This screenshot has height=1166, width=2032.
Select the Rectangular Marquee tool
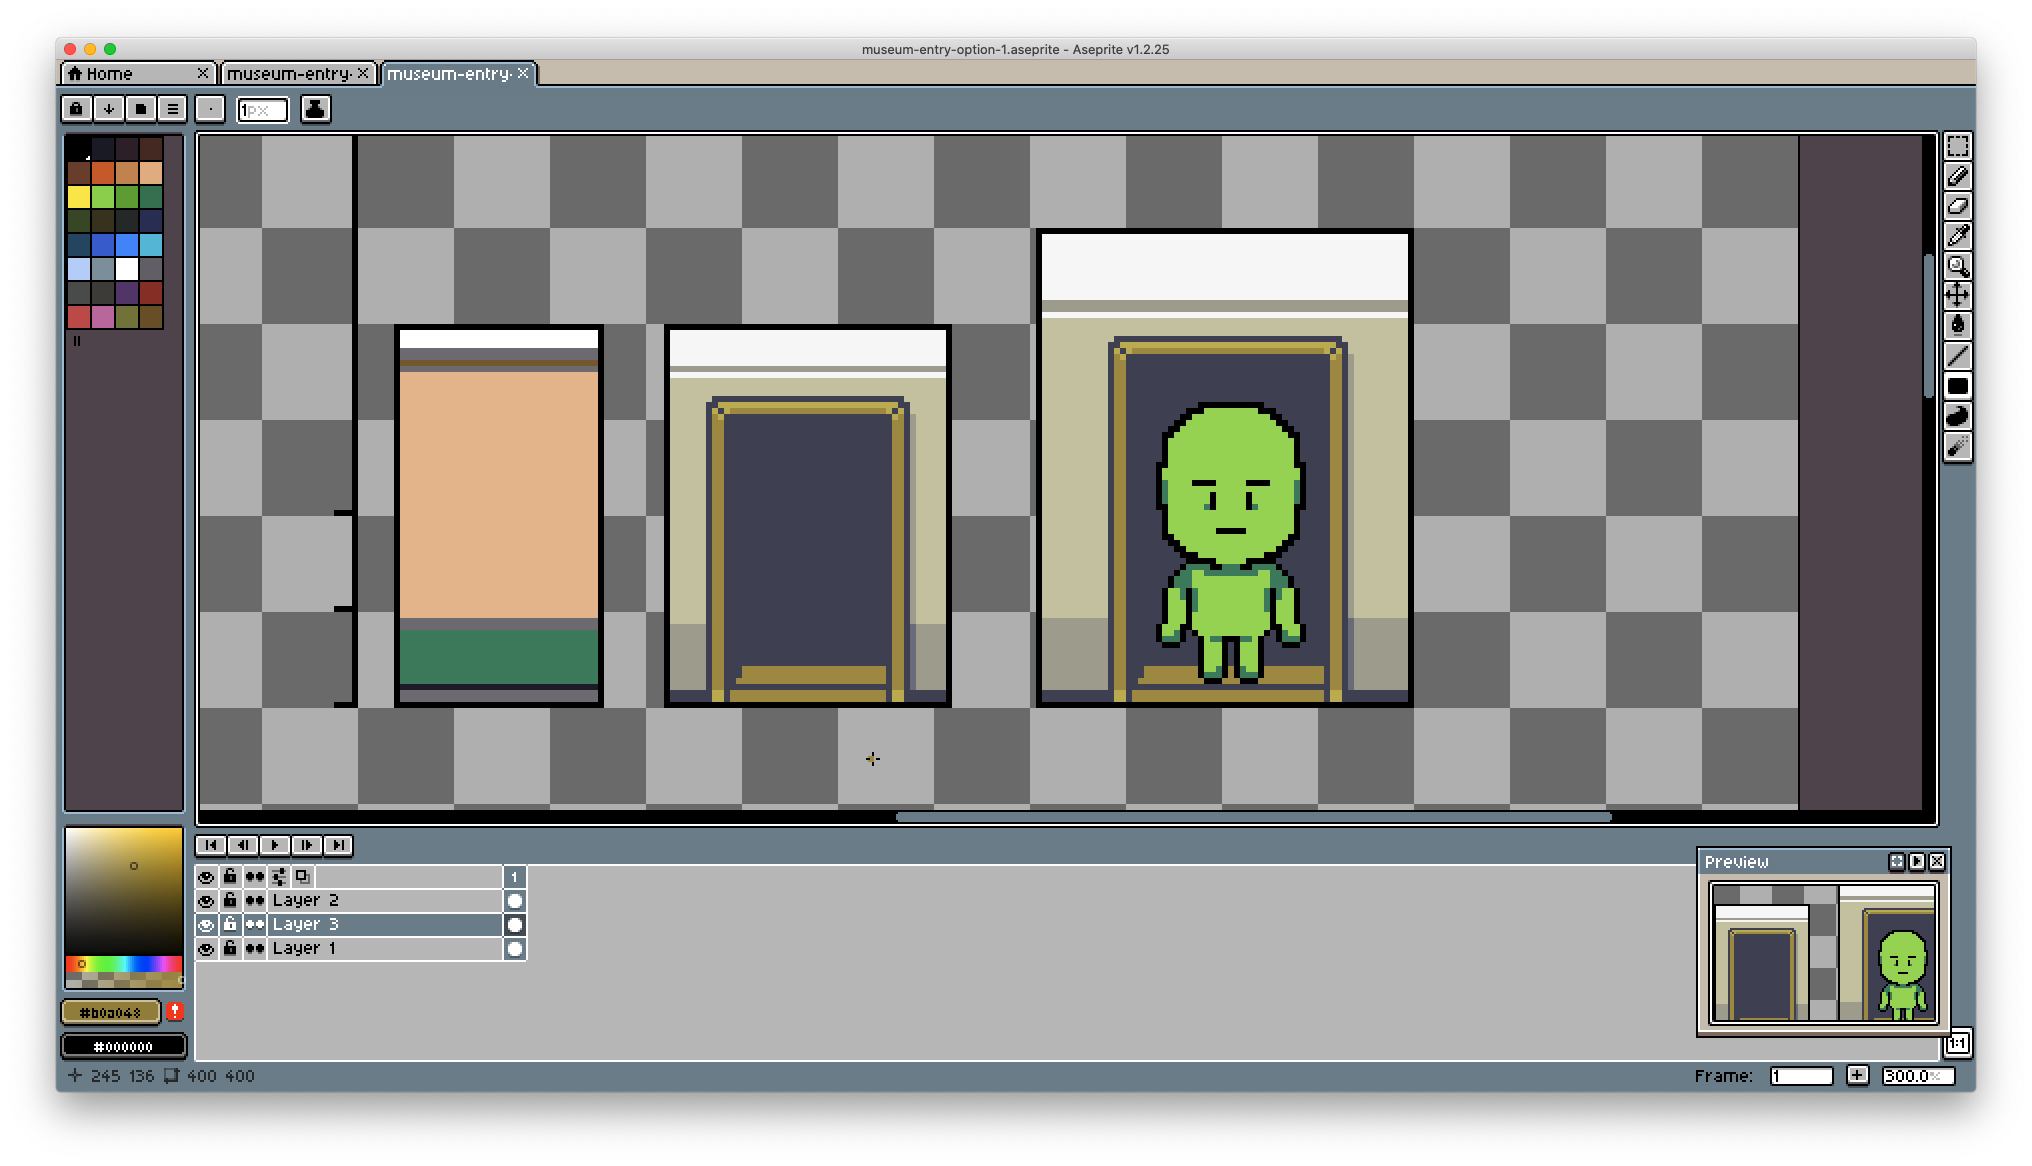pyautogui.click(x=1957, y=144)
